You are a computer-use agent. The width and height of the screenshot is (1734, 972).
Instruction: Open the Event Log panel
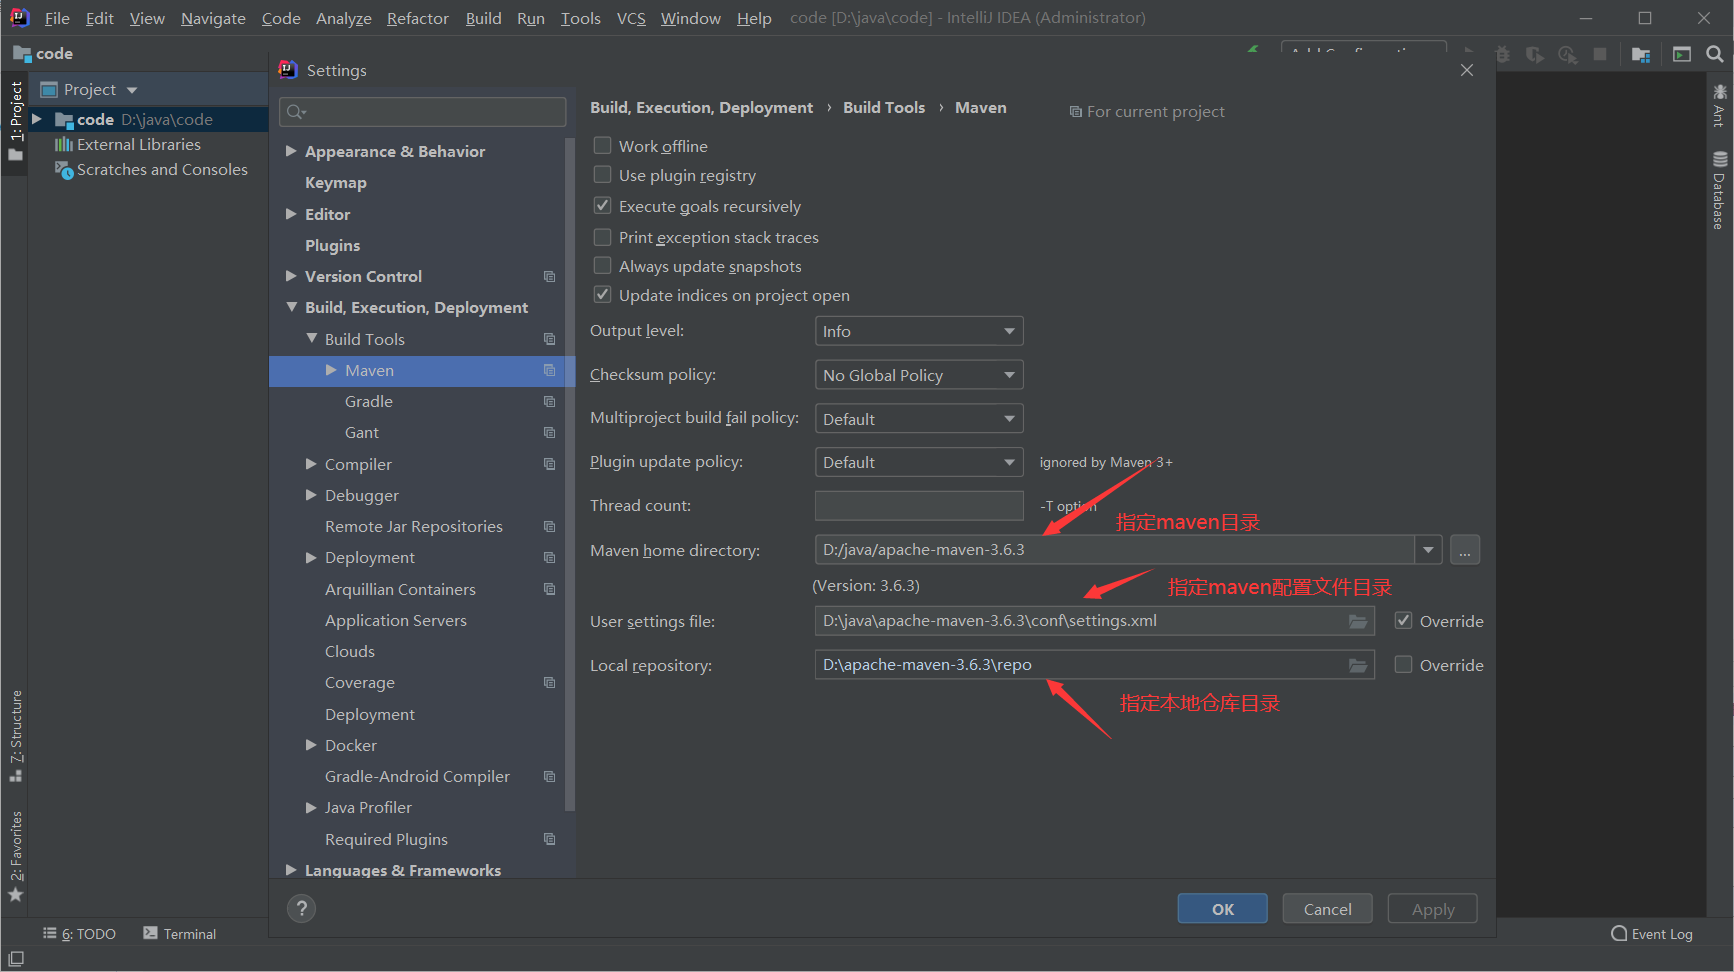(x=1652, y=934)
